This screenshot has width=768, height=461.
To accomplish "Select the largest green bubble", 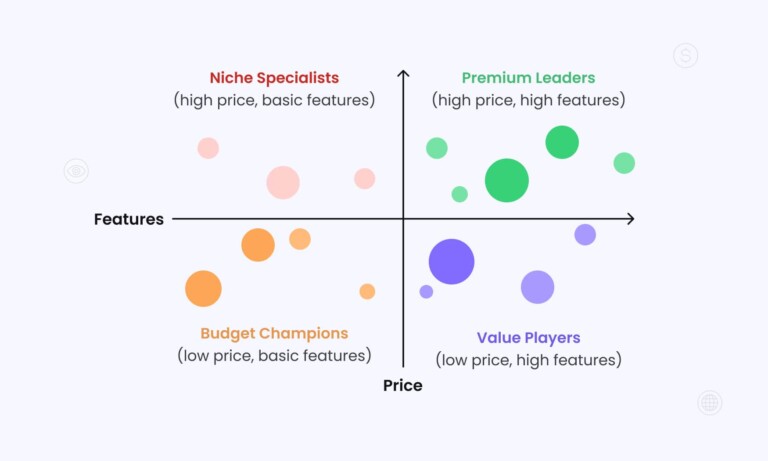I will point(507,180).
